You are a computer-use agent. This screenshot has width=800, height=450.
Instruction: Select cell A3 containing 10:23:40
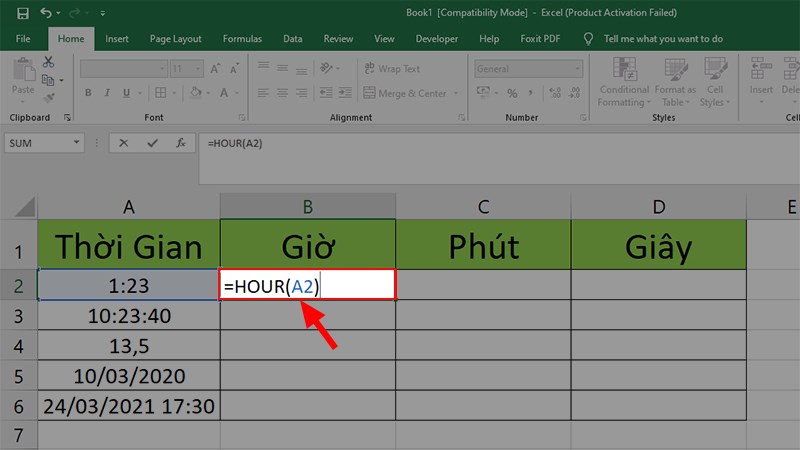(129, 315)
